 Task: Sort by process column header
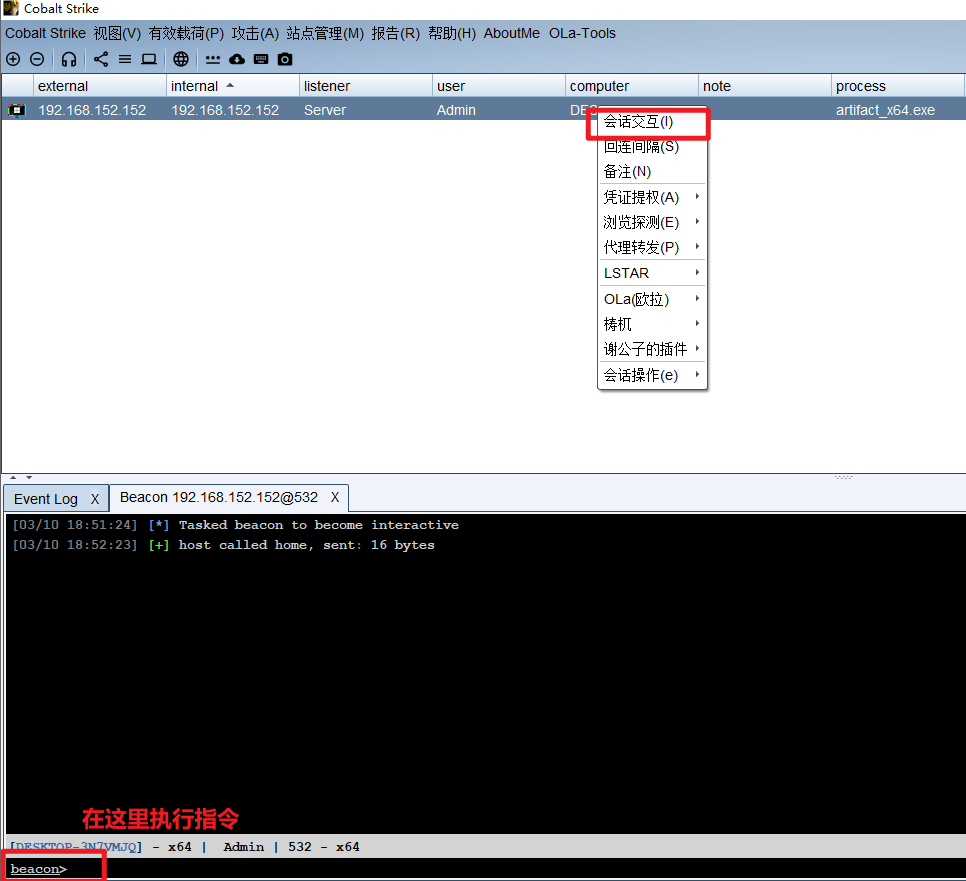point(898,86)
